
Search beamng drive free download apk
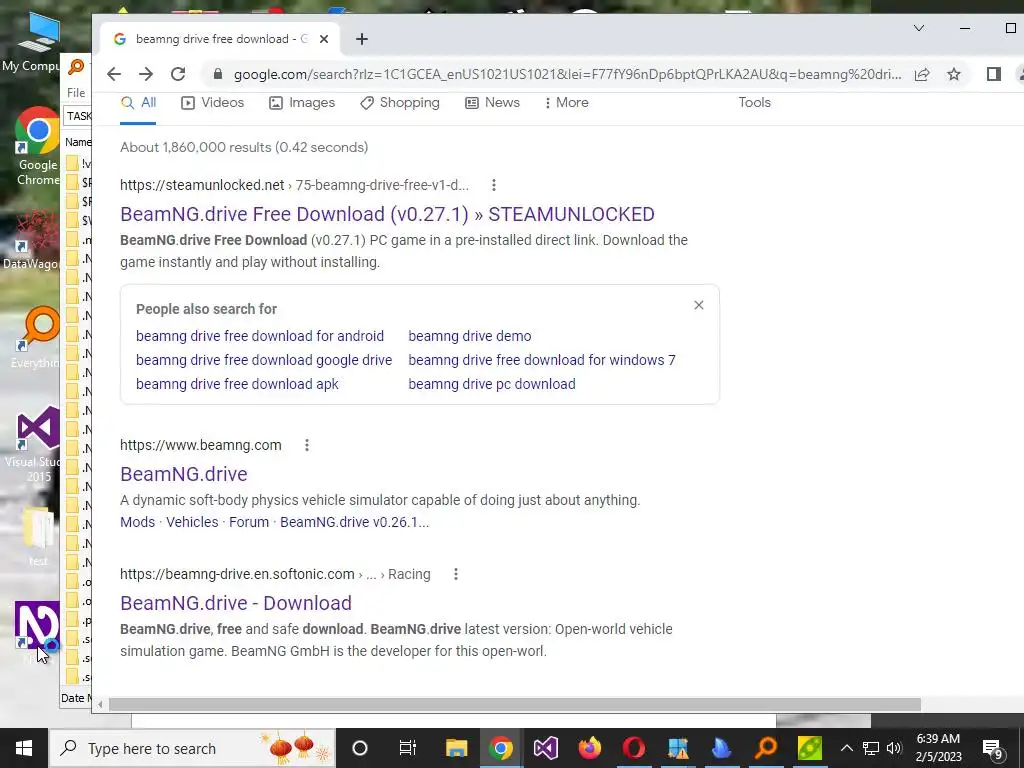[x=237, y=385]
